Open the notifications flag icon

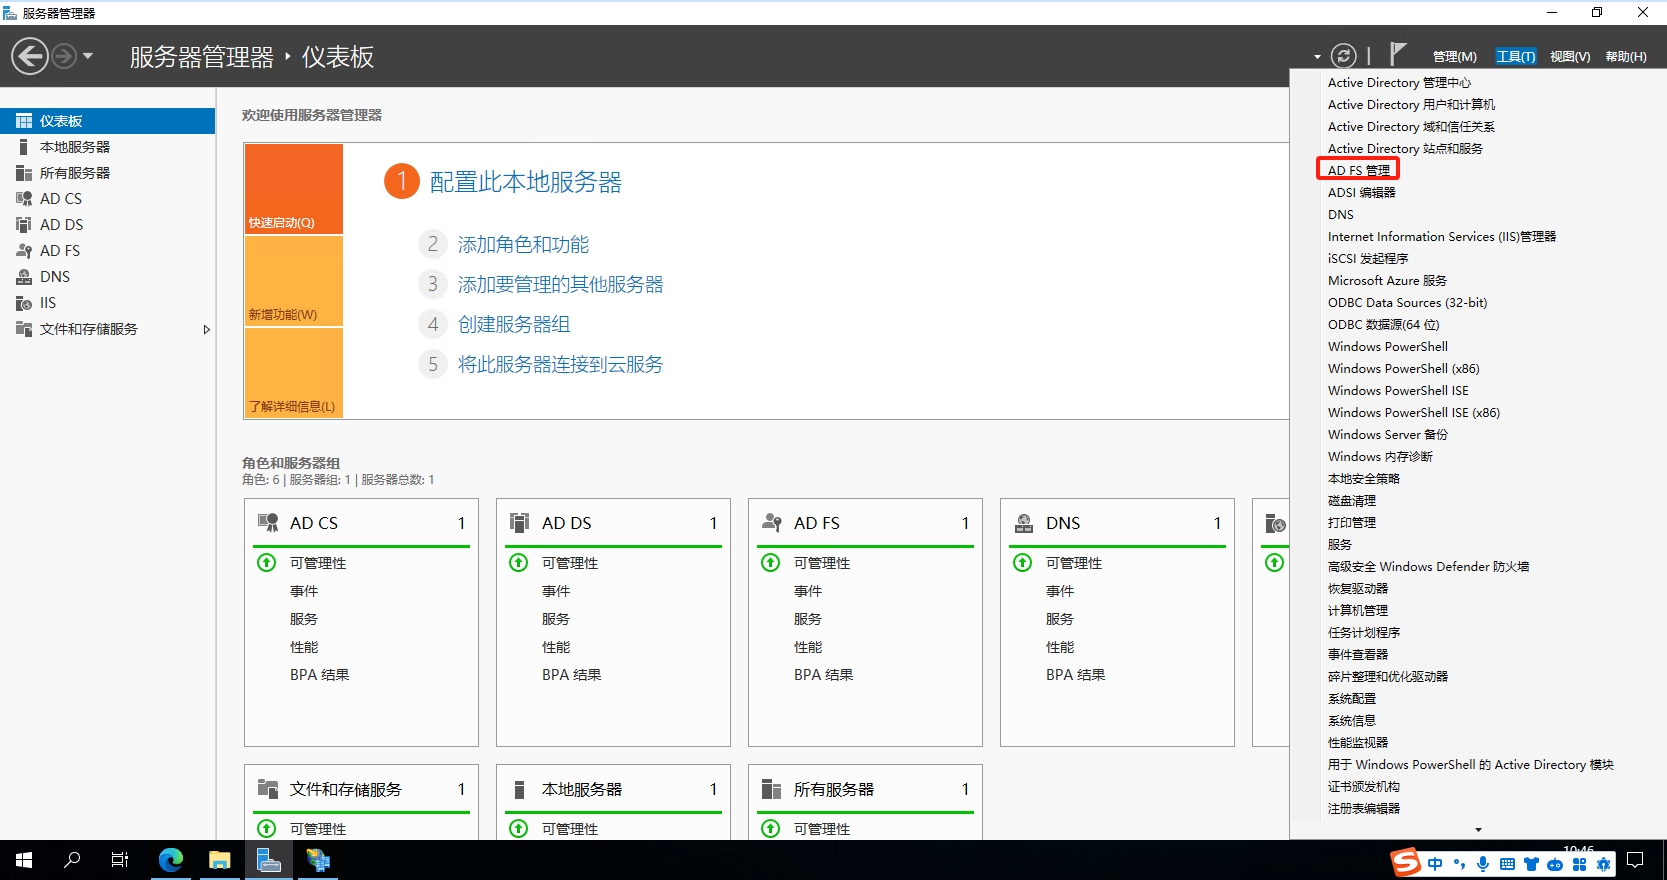click(x=1397, y=55)
